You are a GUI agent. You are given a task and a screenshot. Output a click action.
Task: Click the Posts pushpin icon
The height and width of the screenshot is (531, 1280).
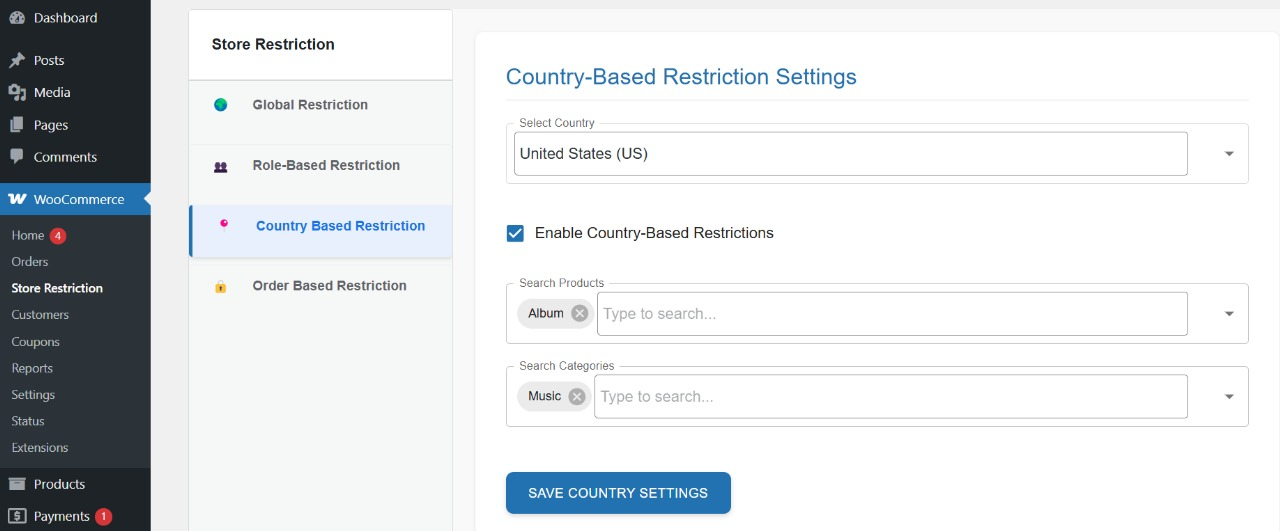17,60
